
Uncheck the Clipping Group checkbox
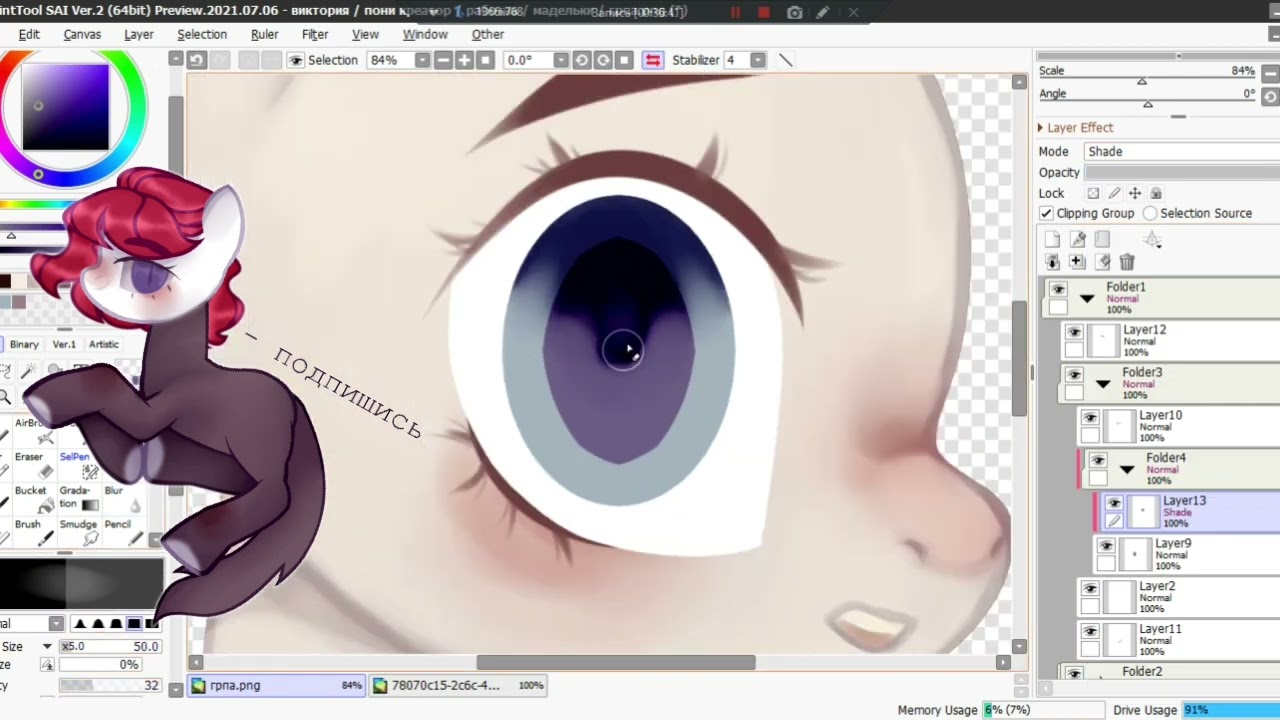point(1046,213)
